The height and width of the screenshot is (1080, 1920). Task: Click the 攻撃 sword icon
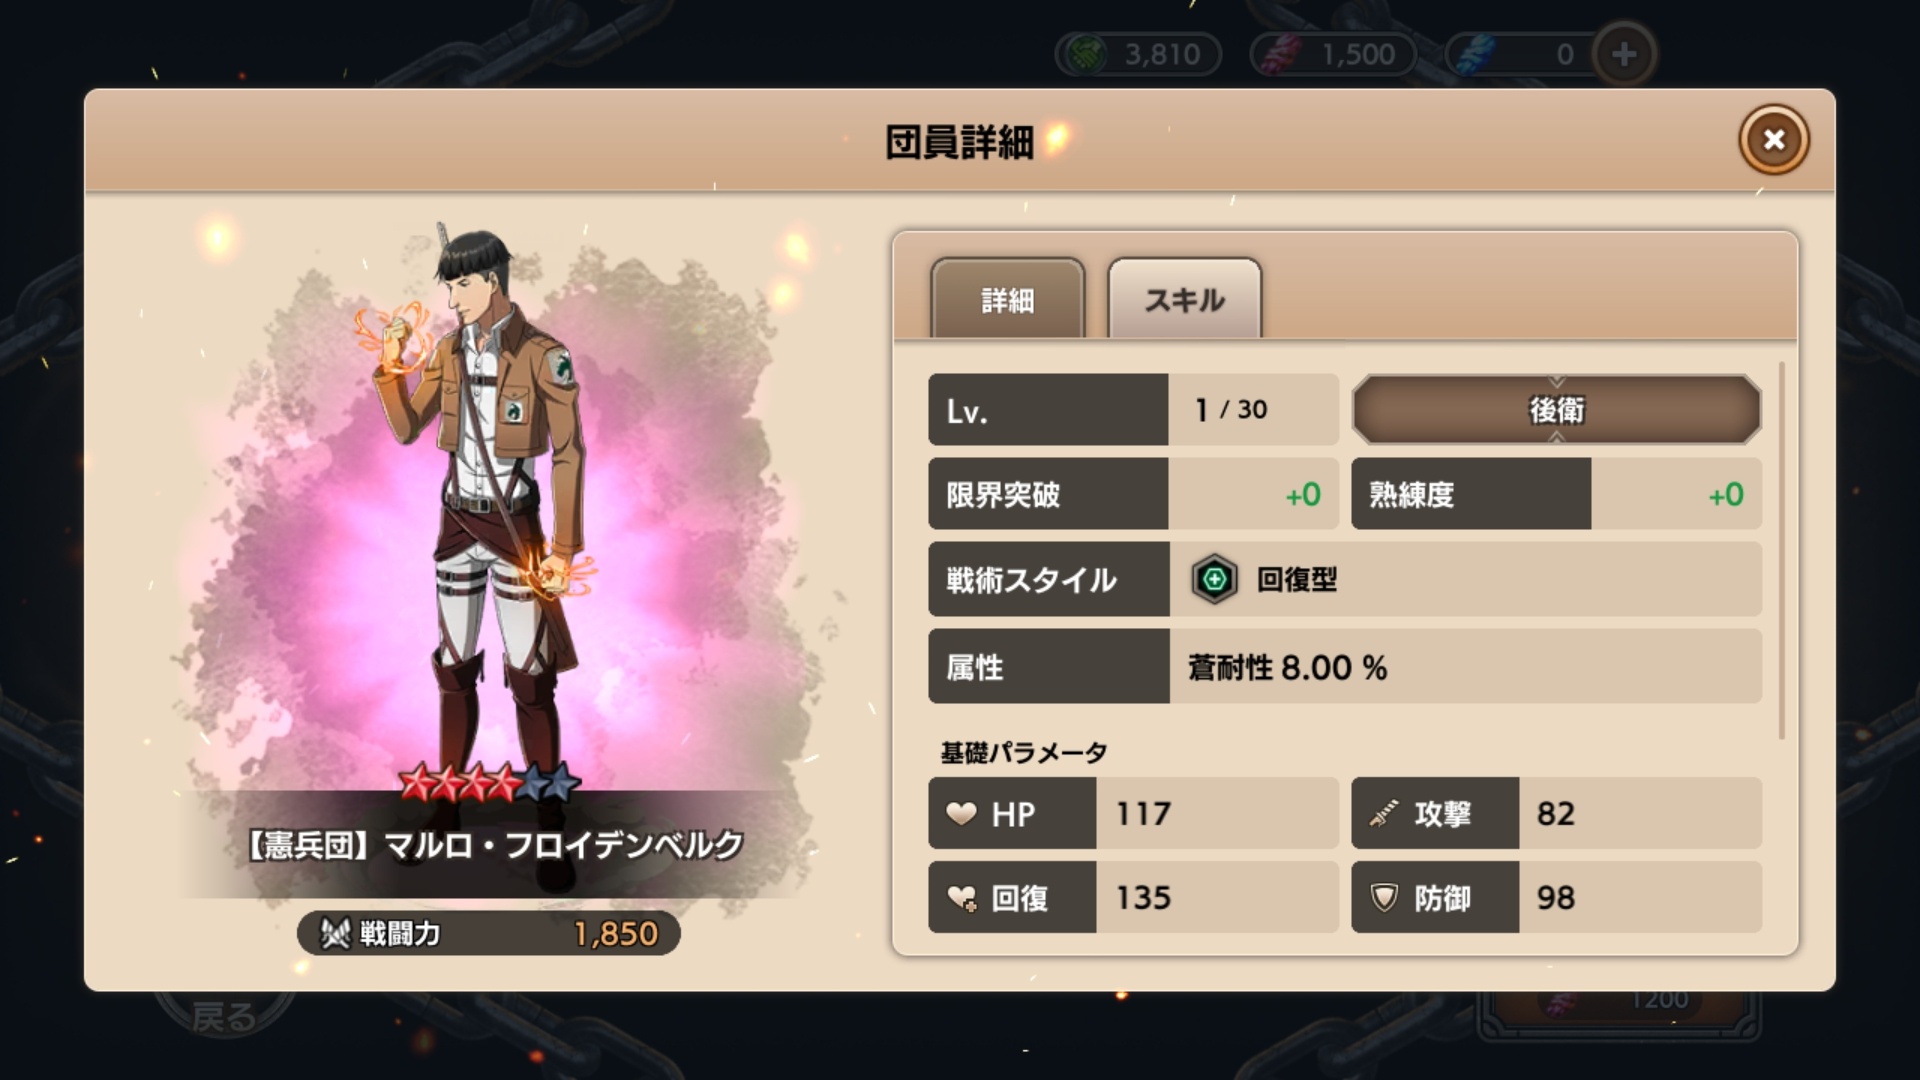[1384, 814]
